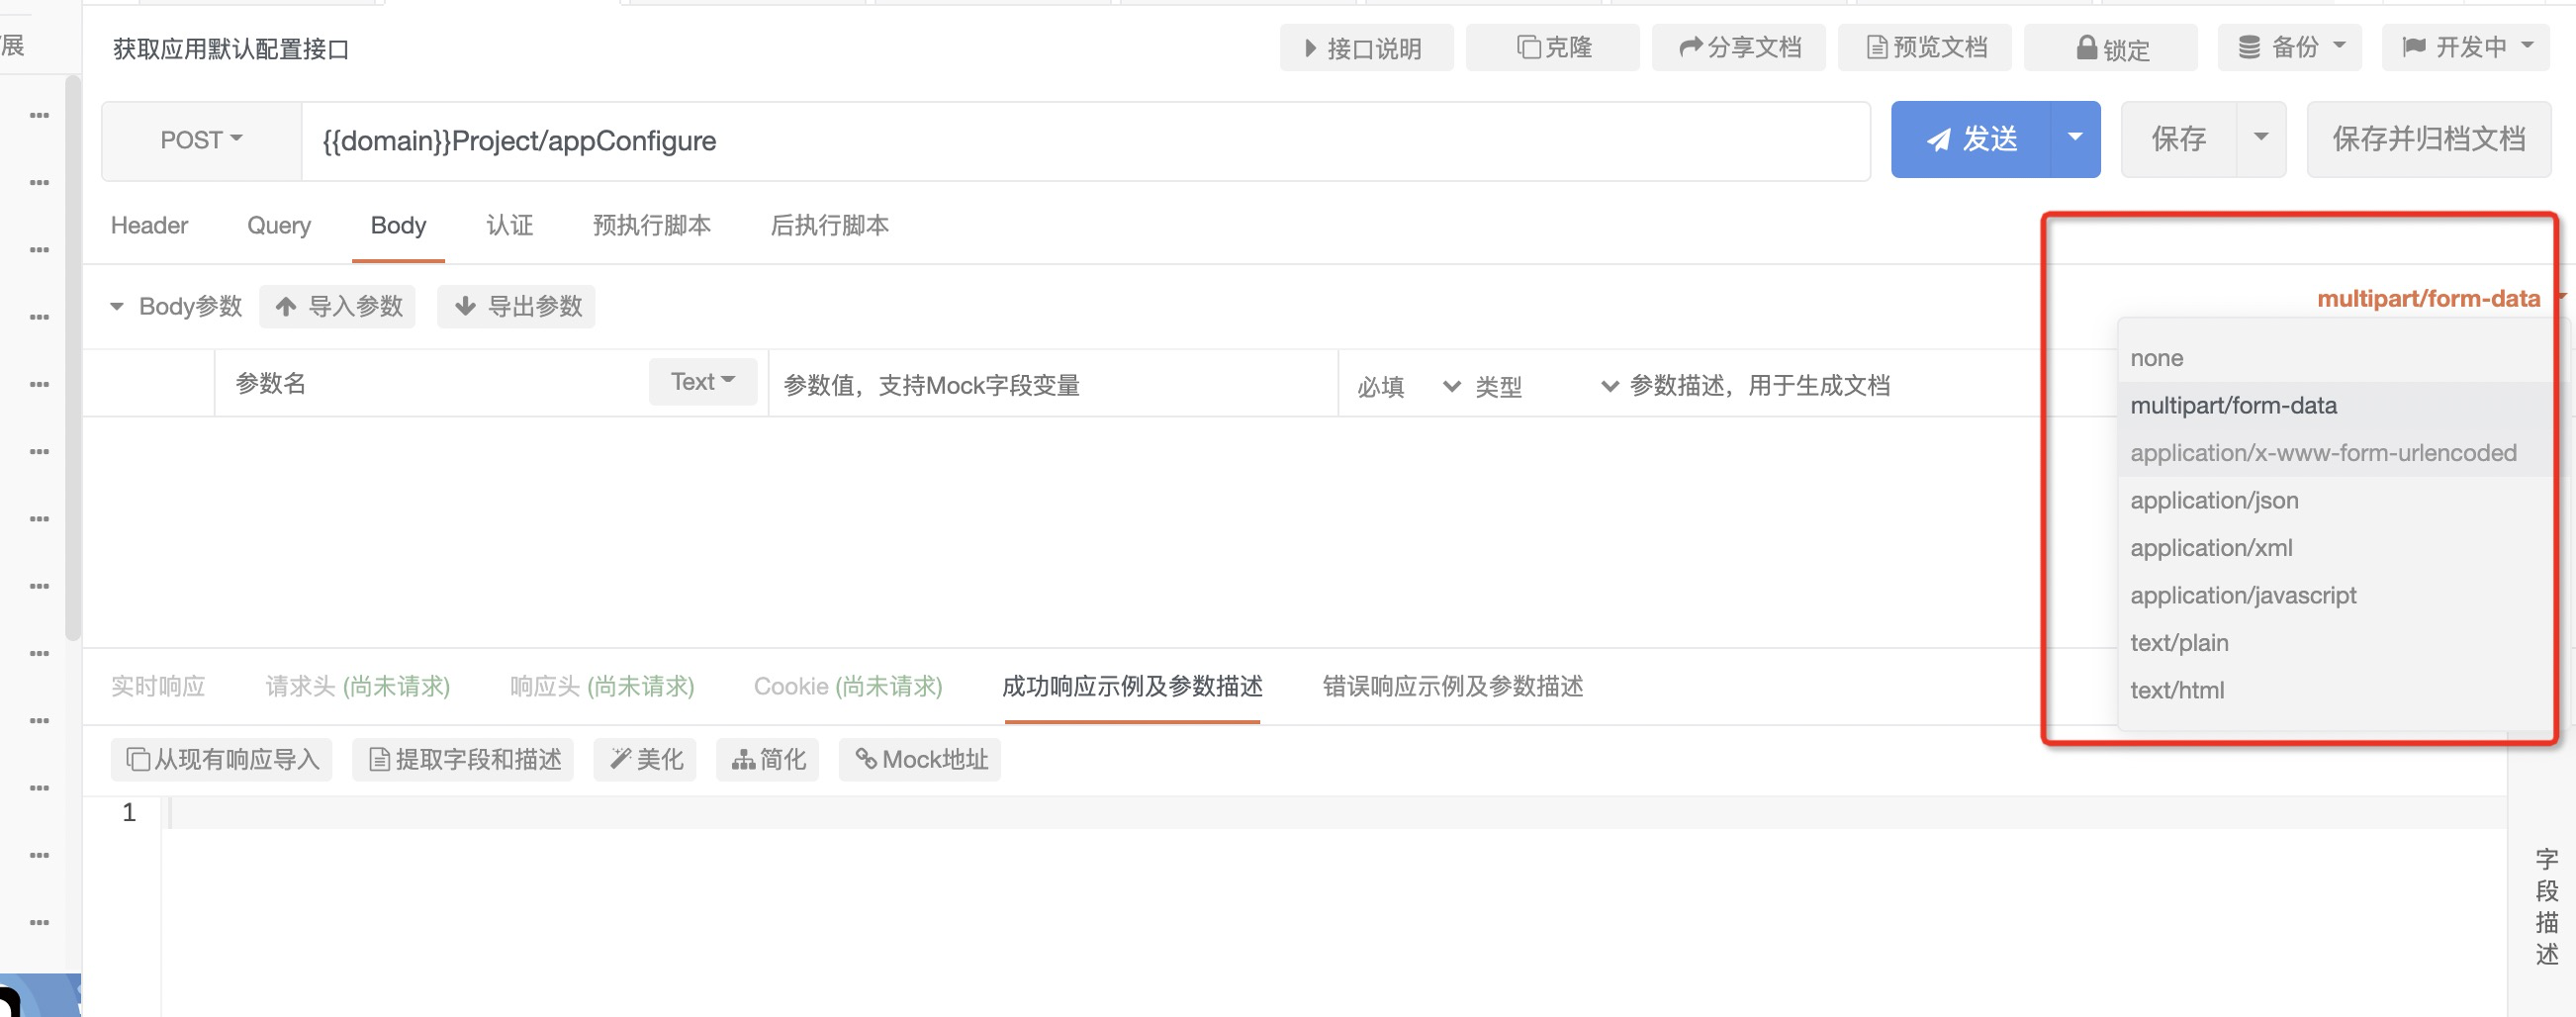This screenshot has width=2576, height=1017.
Task: Open the 开发中 status dropdown
Action: coord(2466,48)
